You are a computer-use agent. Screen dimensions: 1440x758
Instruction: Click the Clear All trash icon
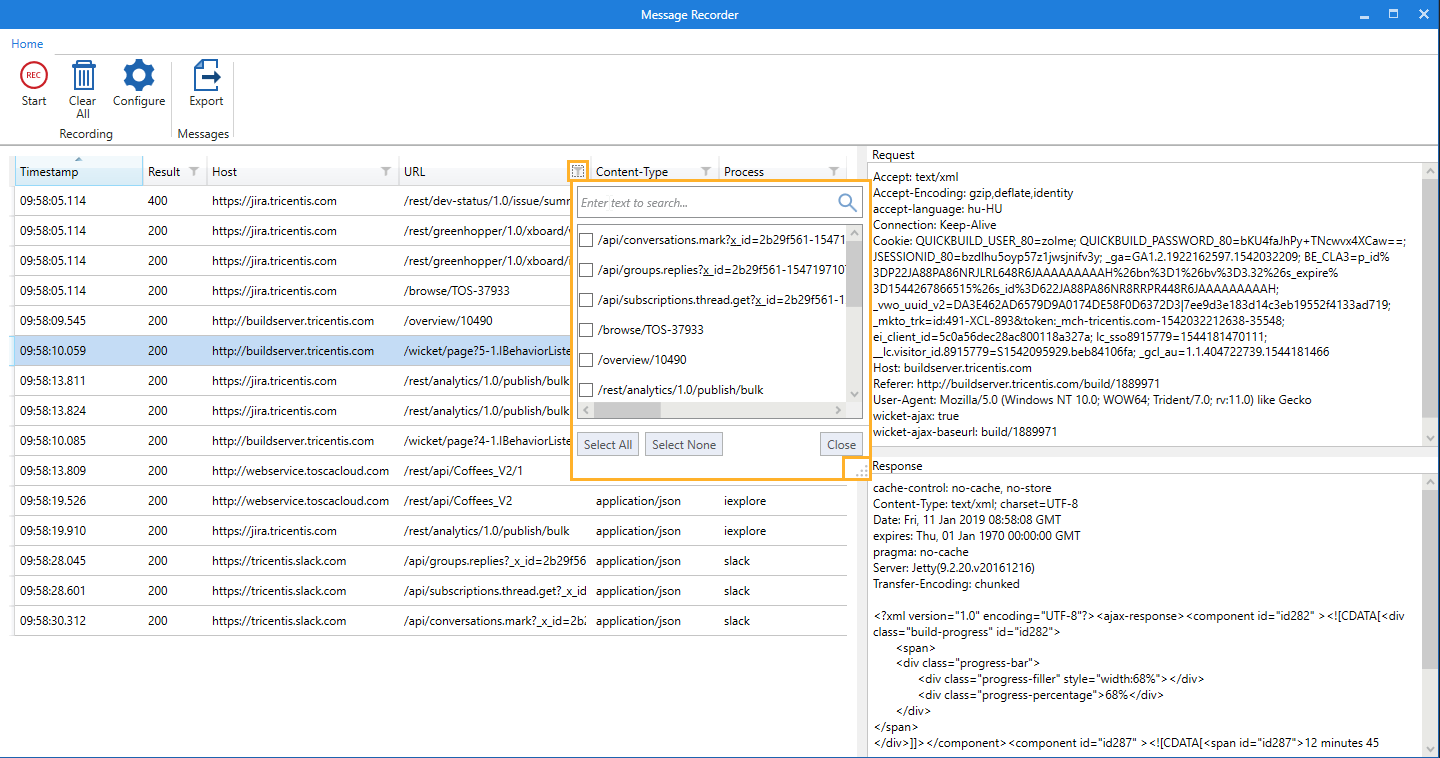point(83,77)
